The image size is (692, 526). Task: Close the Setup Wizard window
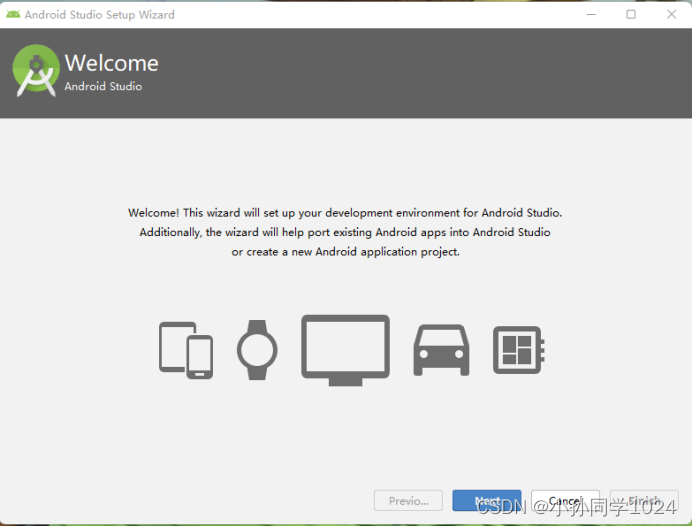coord(671,15)
